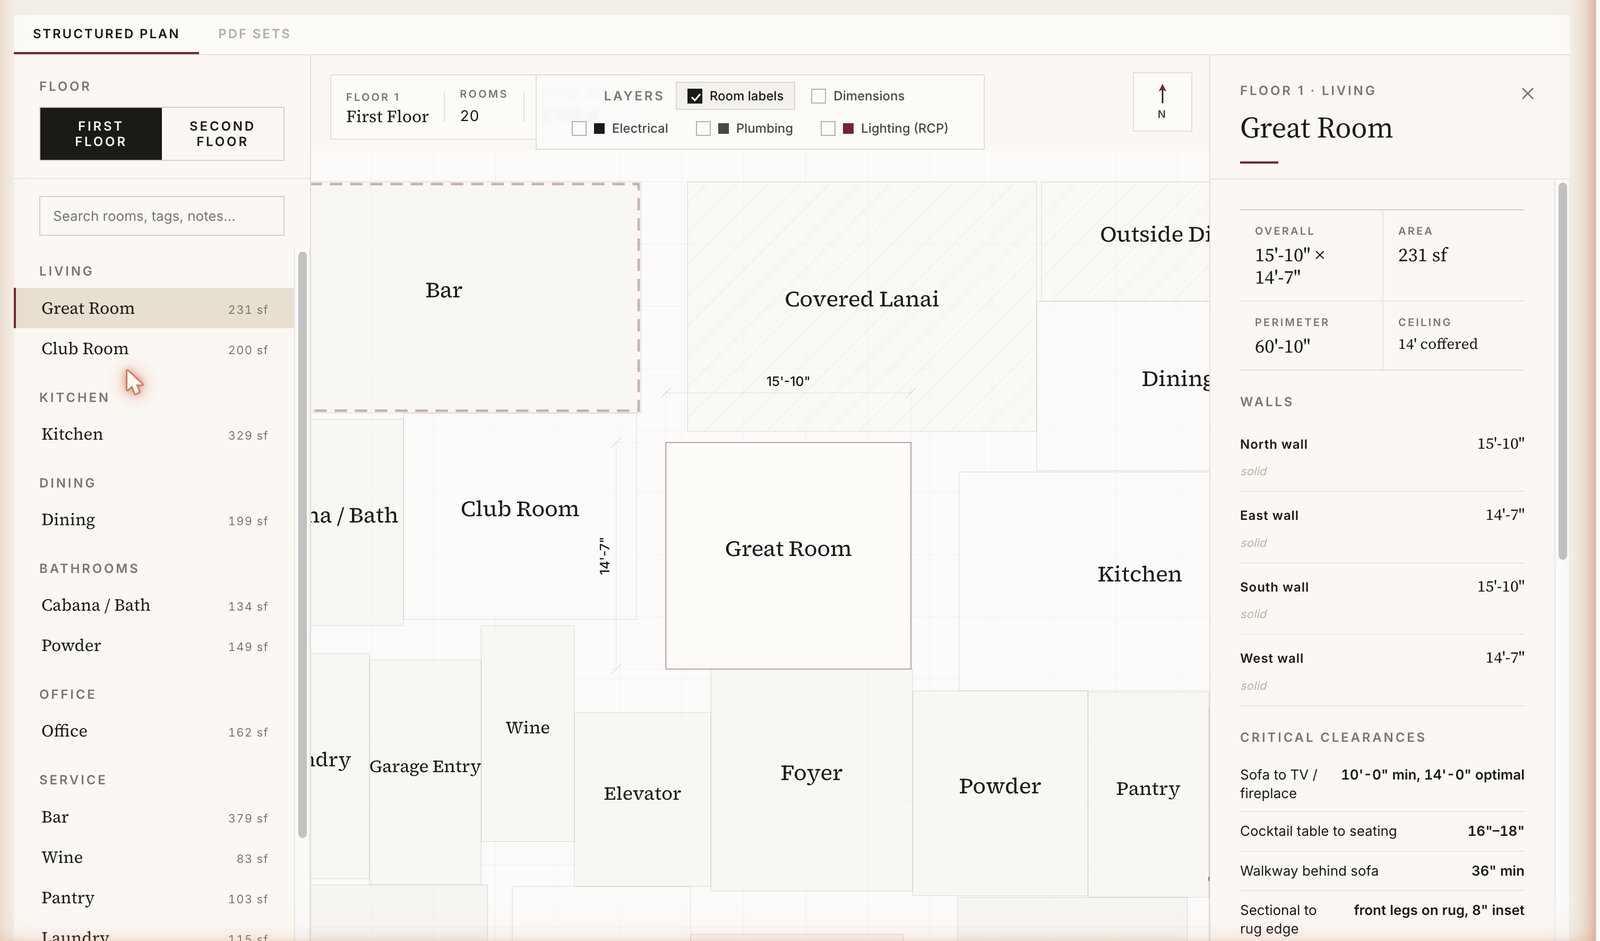Click the Garage Entry on the plan
Viewport: 1600px width, 941px height.
point(425,771)
